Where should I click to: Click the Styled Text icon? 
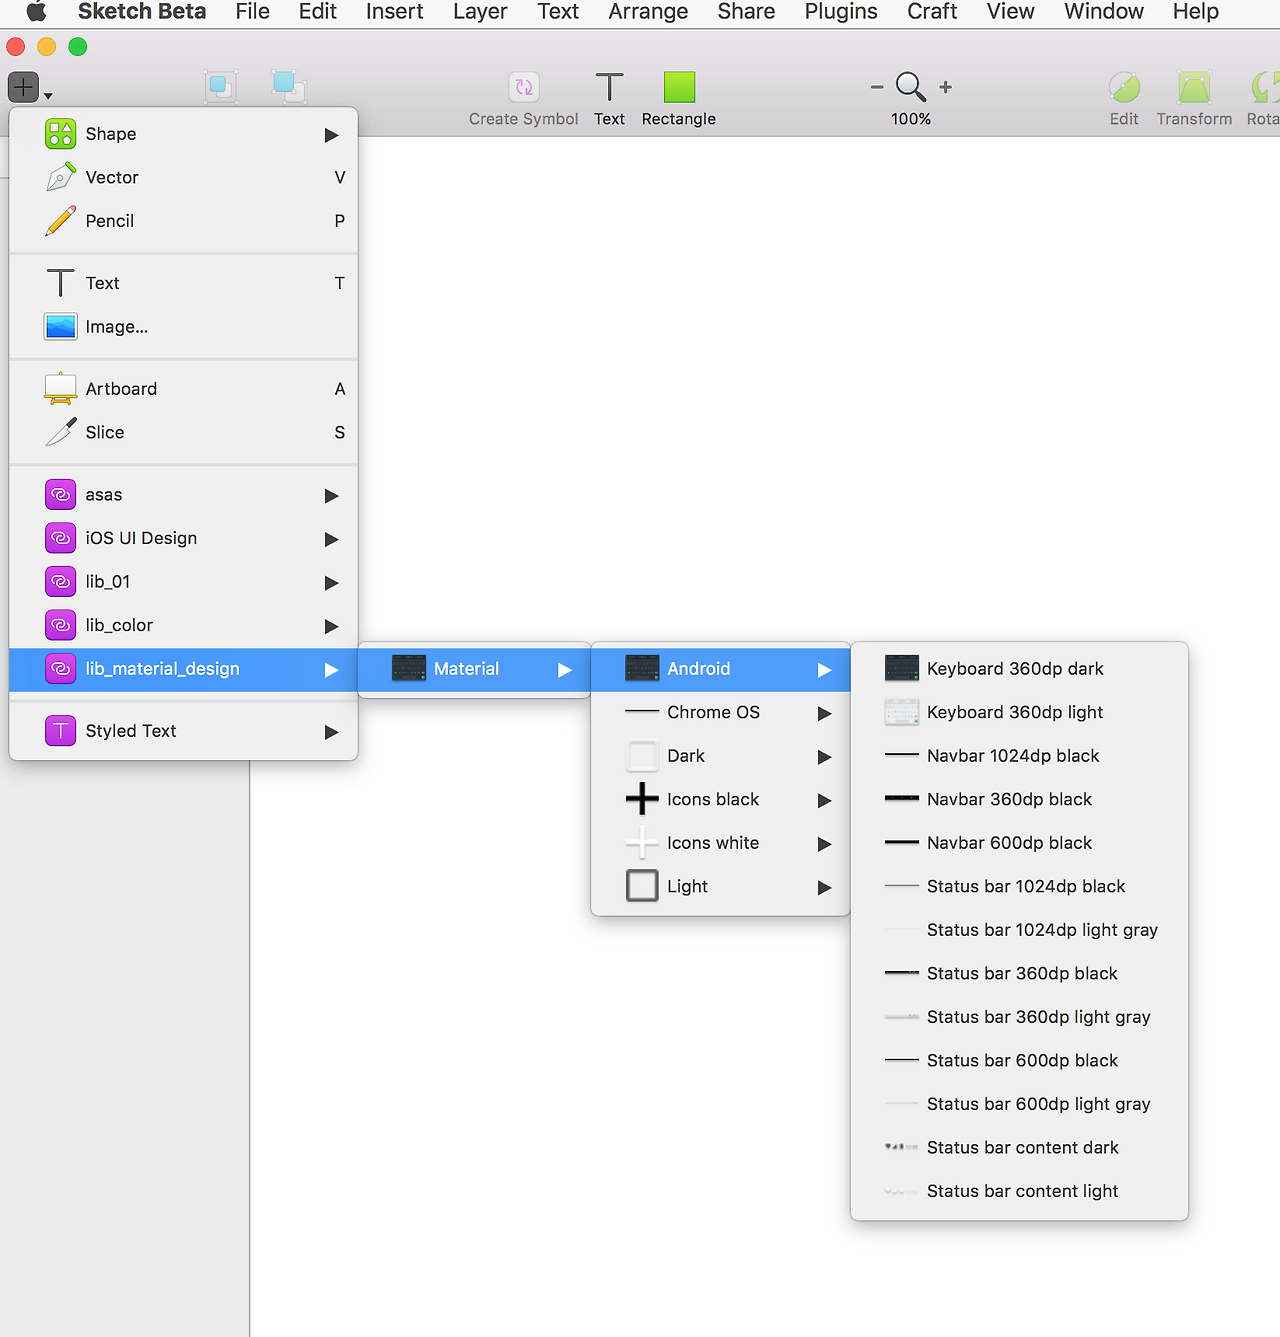pyautogui.click(x=61, y=731)
